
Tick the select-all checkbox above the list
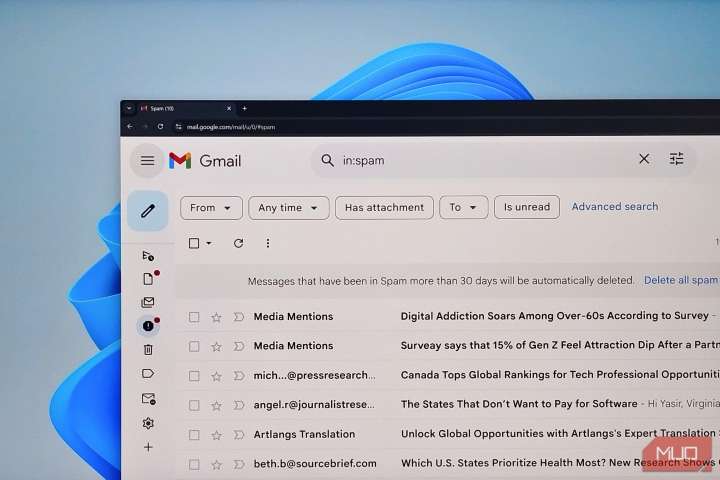coord(194,243)
